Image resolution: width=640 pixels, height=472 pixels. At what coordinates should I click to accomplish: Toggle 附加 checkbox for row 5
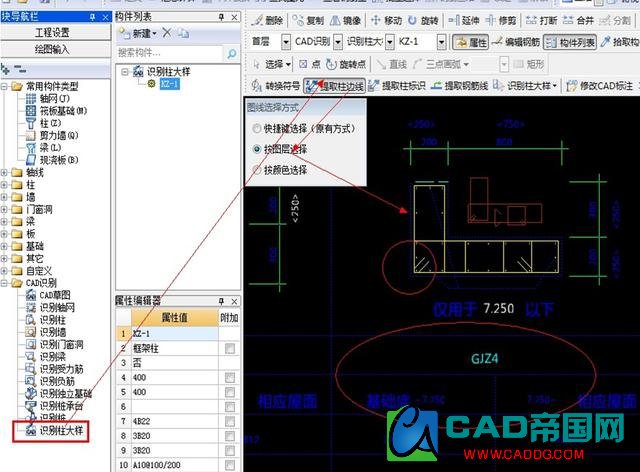[x=230, y=392]
